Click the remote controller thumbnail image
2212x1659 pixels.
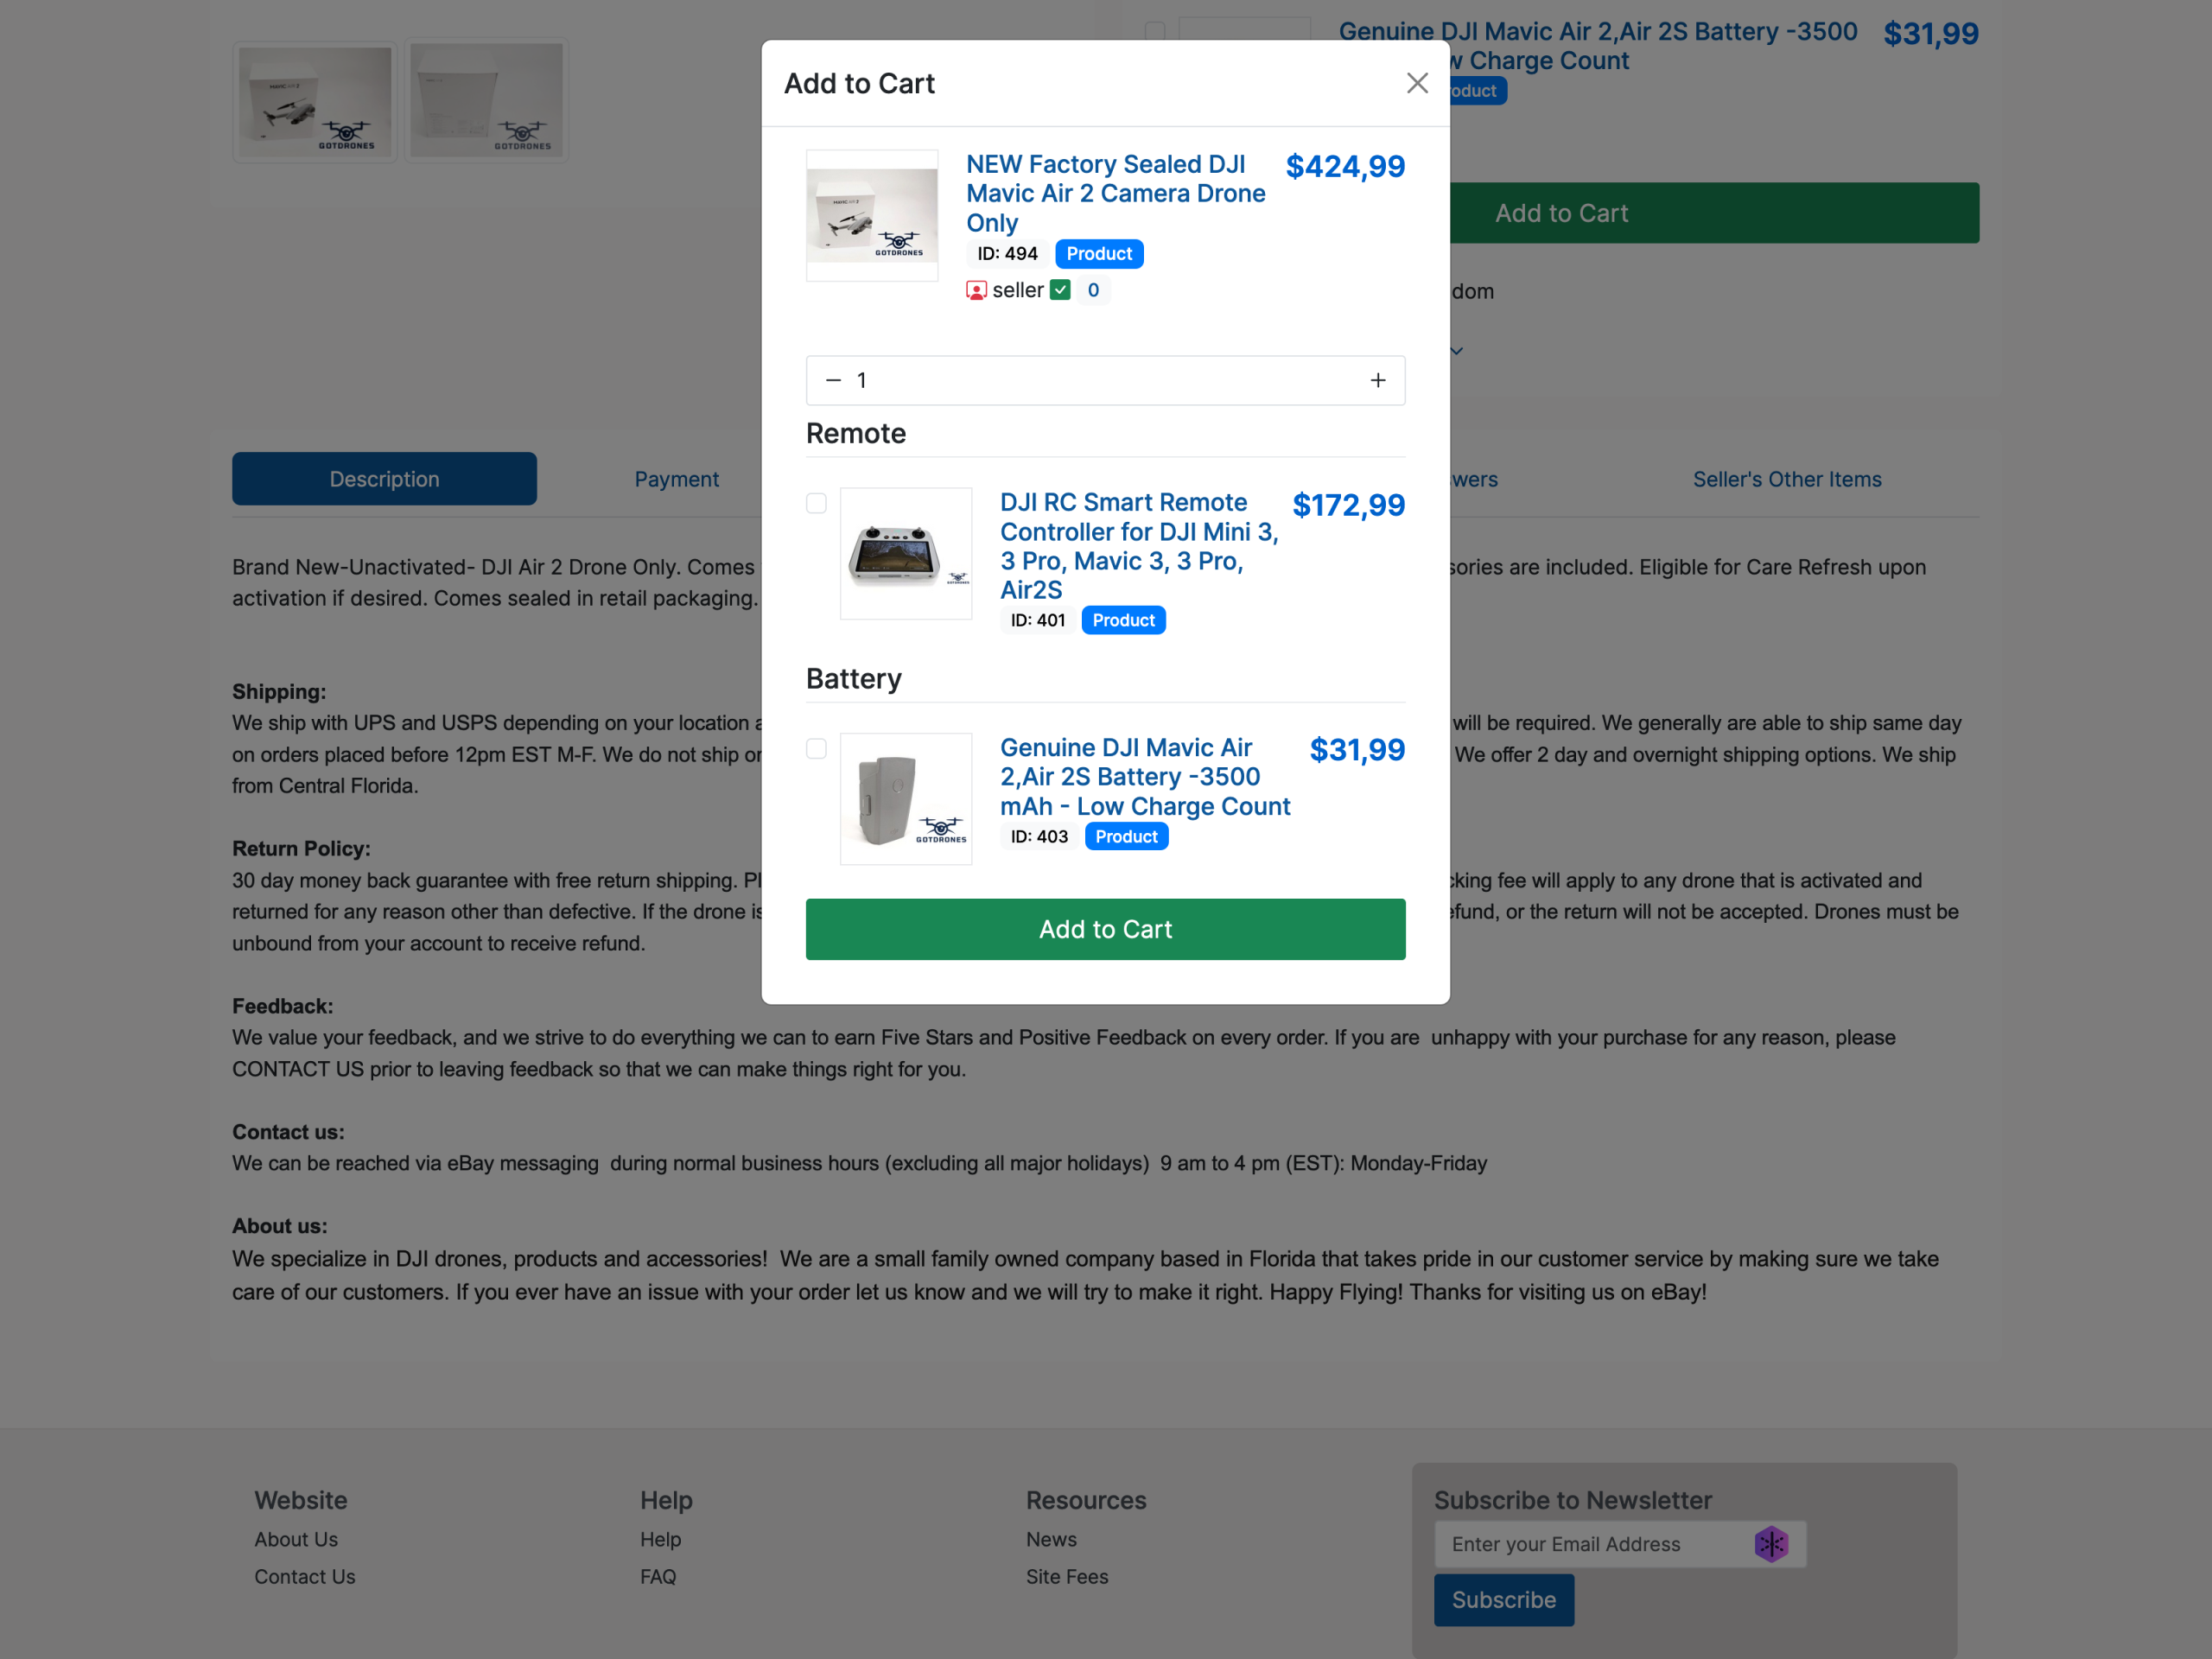pyautogui.click(x=905, y=553)
